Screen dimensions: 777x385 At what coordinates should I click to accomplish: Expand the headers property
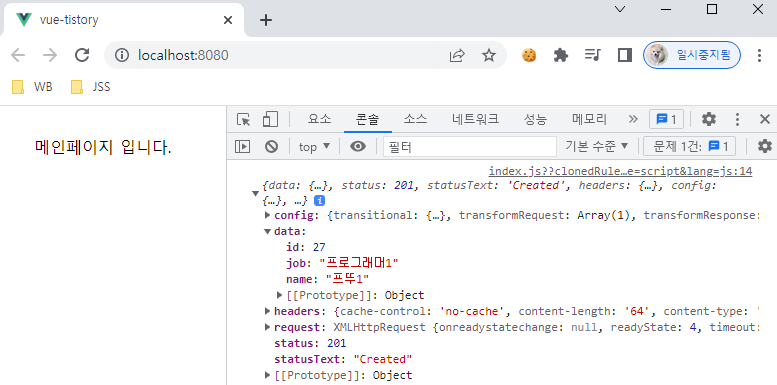click(268, 311)
